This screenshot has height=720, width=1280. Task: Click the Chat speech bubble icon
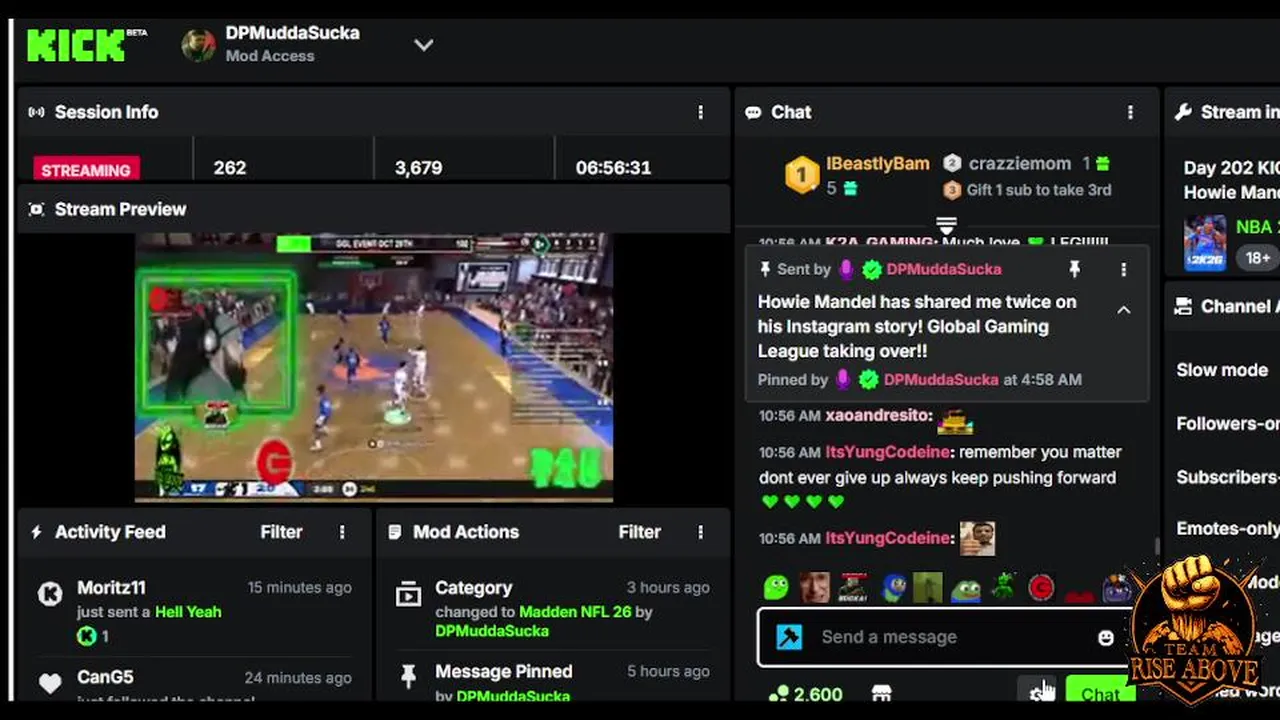click(x=753, y=112)
